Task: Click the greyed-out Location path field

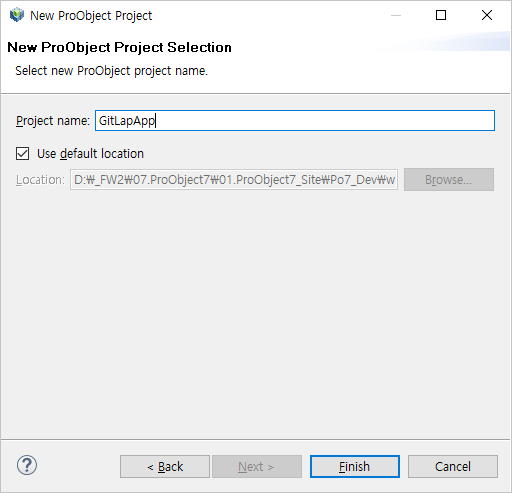Action: 234,180
